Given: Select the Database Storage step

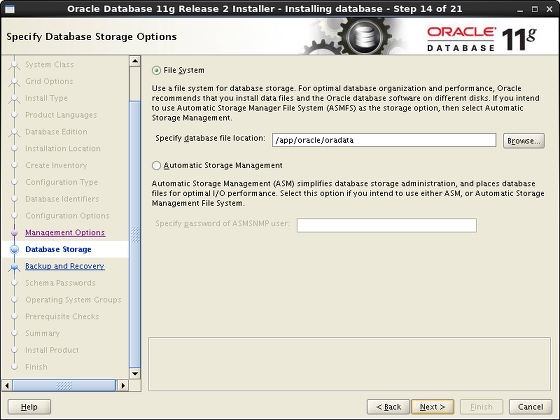Looking at the screenshot, I should pos(58,249).
